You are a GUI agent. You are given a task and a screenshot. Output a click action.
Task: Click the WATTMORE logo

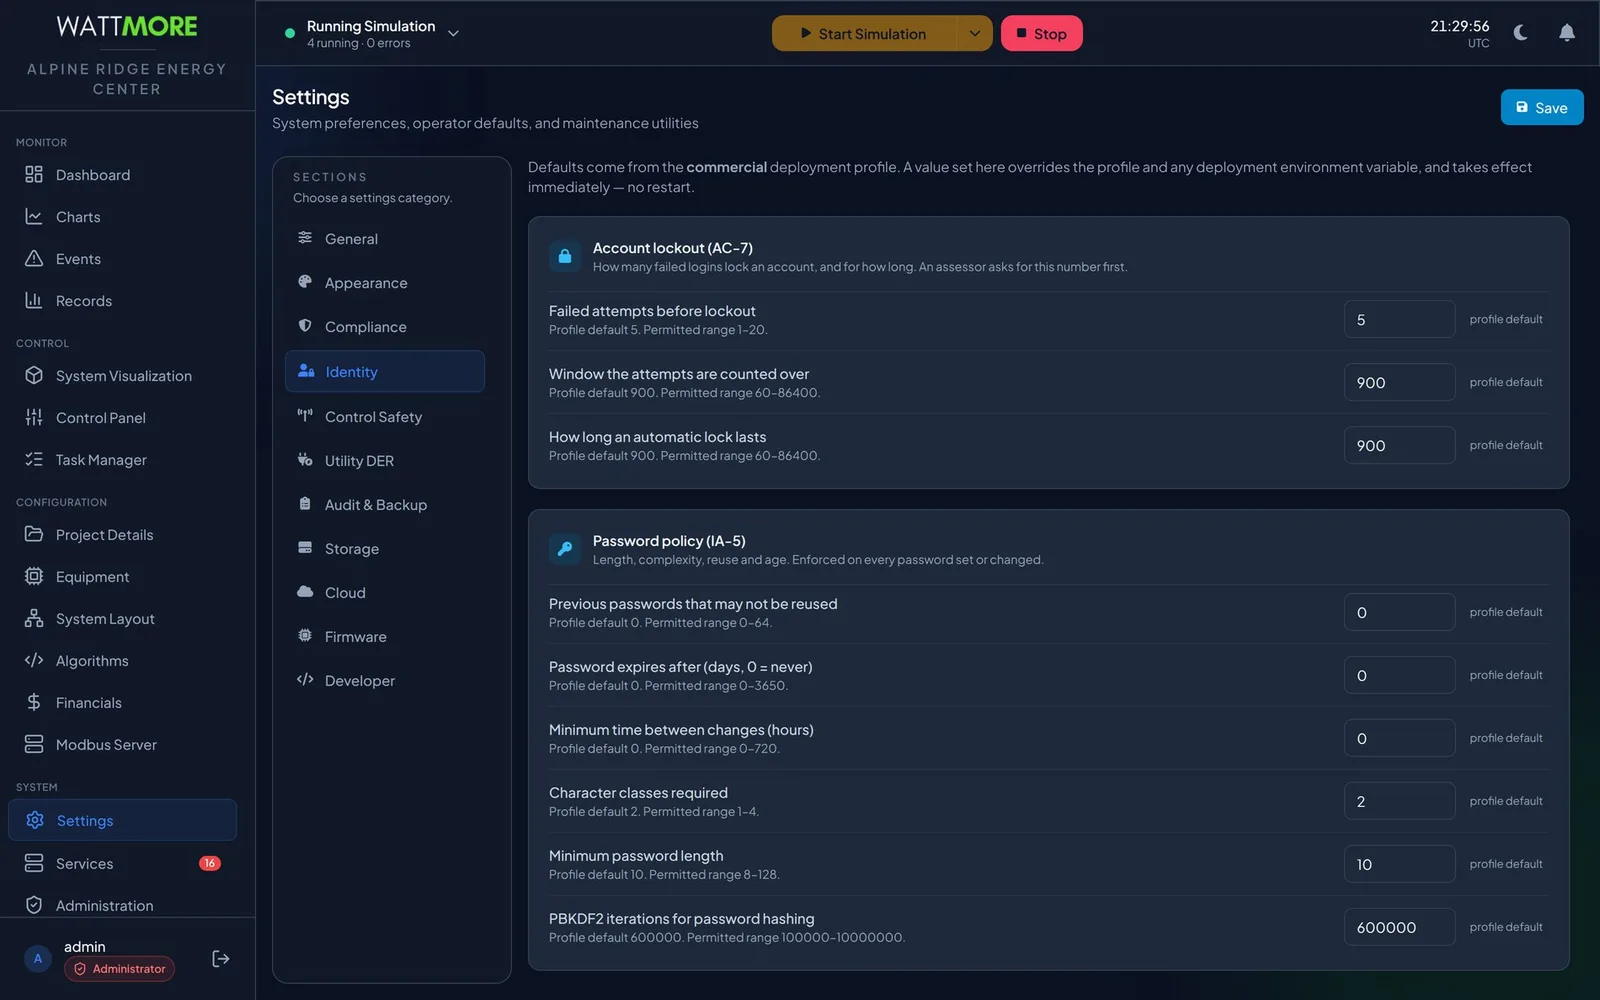(127, 27)
